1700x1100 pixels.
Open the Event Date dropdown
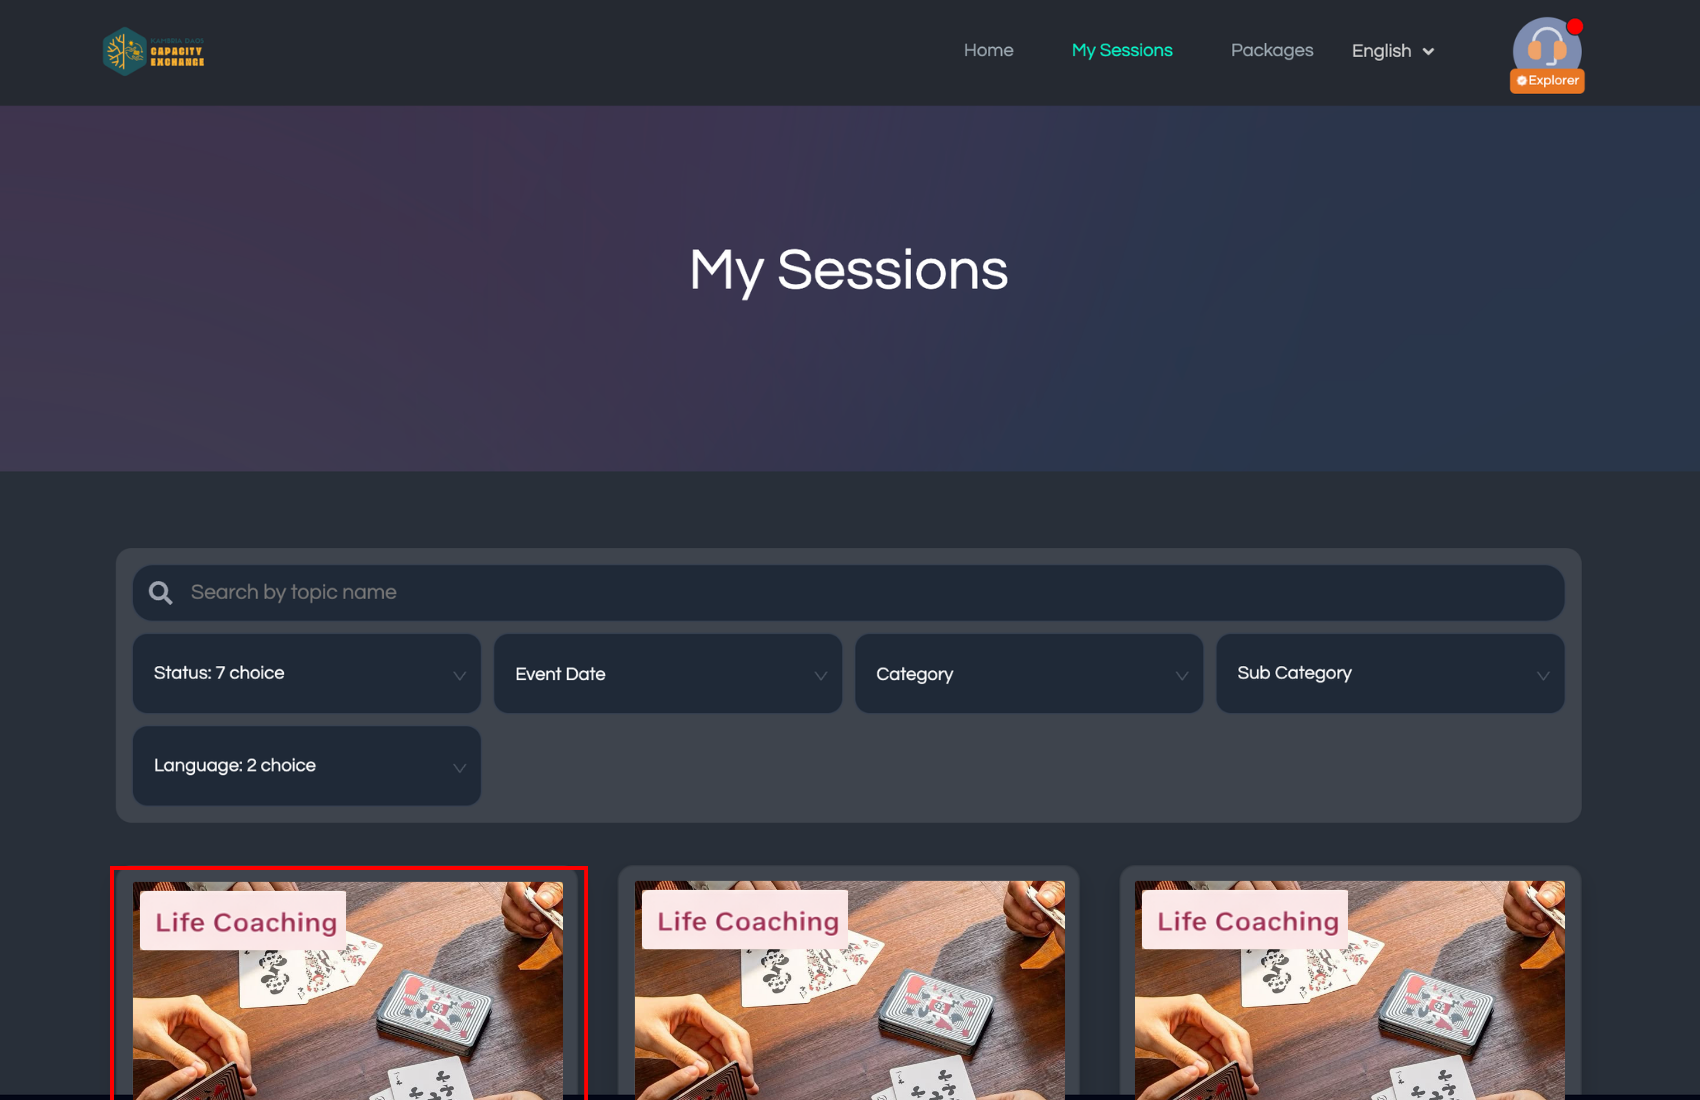tap(668, 674)
